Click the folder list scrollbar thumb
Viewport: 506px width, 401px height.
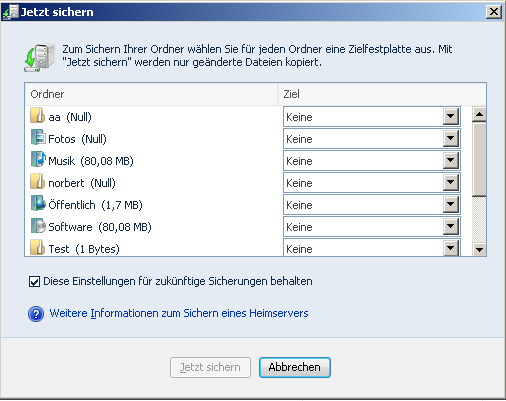coord(479,159)
